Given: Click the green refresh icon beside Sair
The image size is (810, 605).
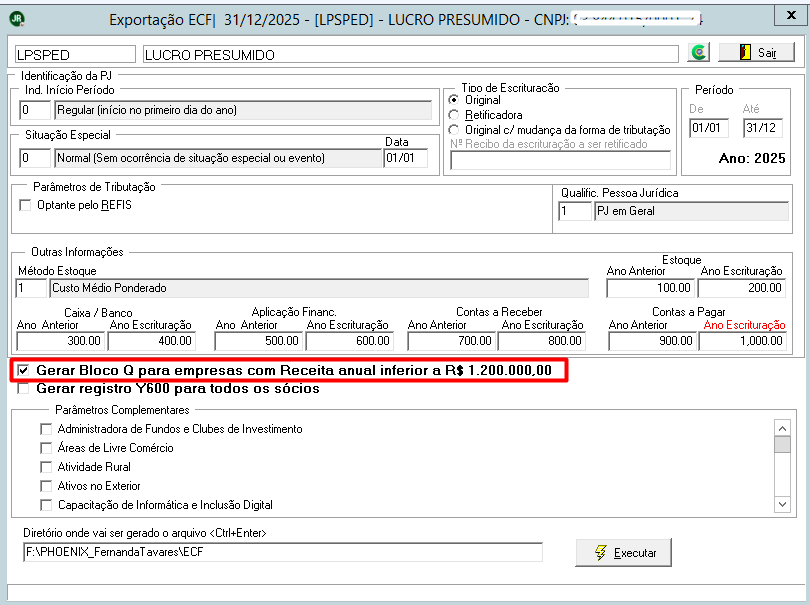Looking at the screenshot, I should pyautogui.click(x=698, y=52).
